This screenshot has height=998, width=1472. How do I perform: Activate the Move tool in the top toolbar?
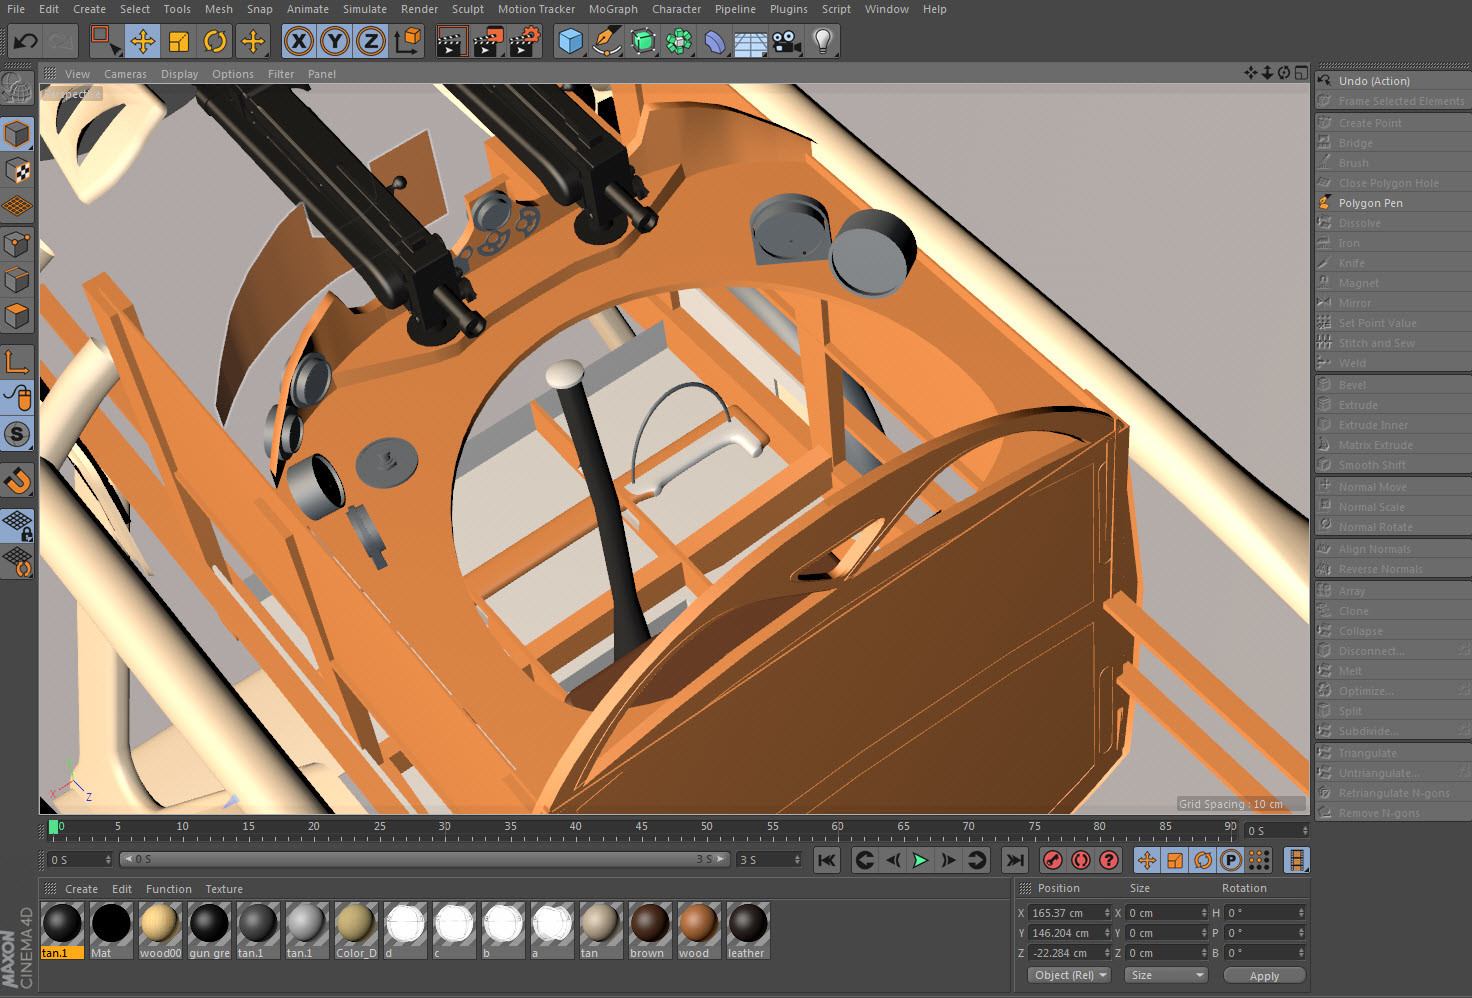(x=143, y=41)
